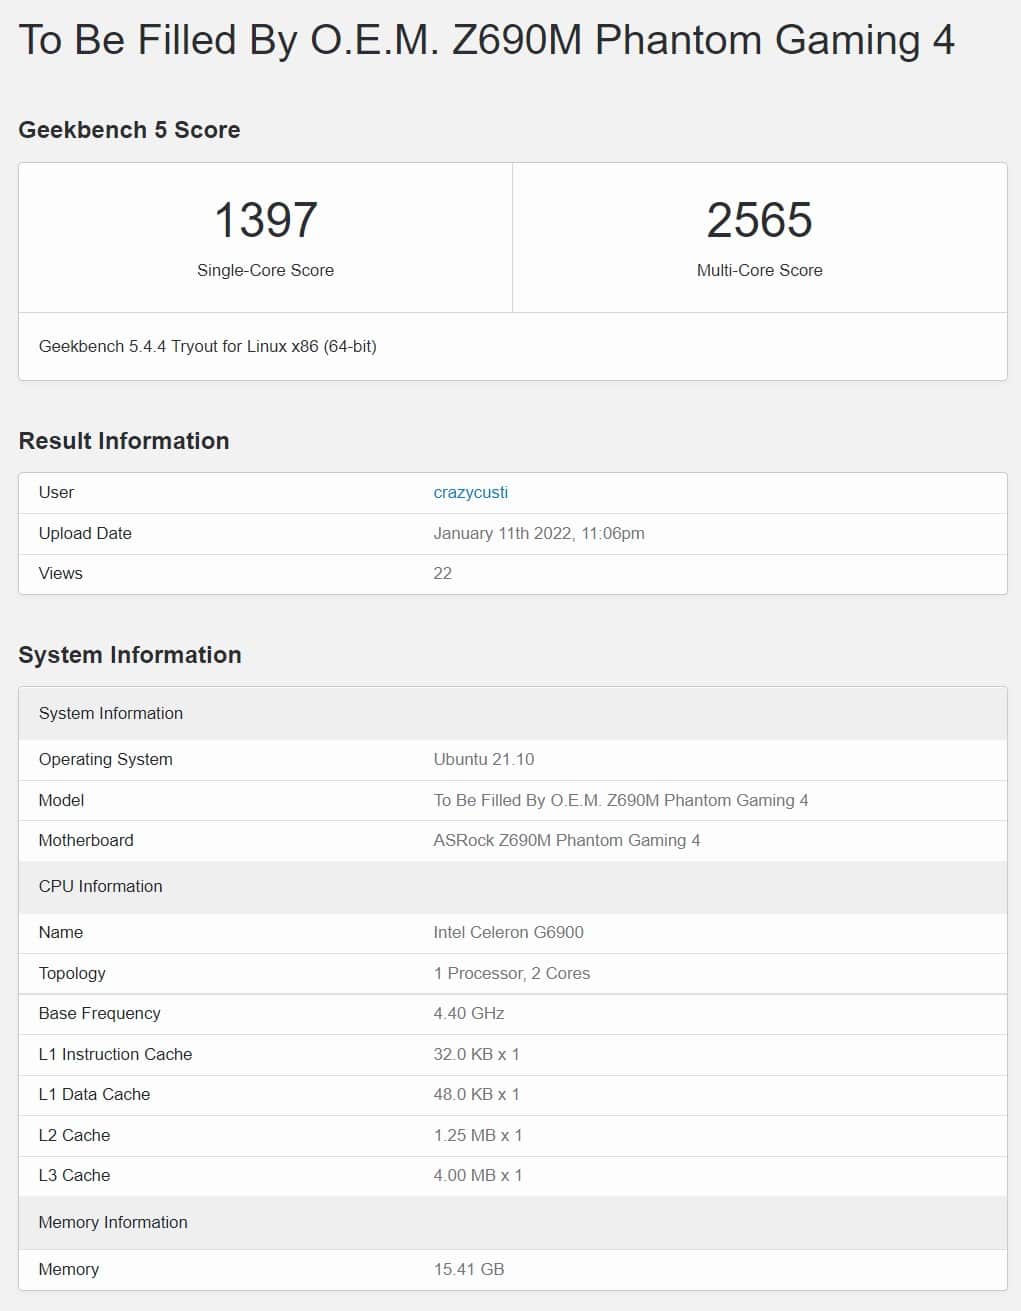Click the Views count 22
Image resolution: width=1021 pixels, height=1311 pixels.
coord(442,573)
